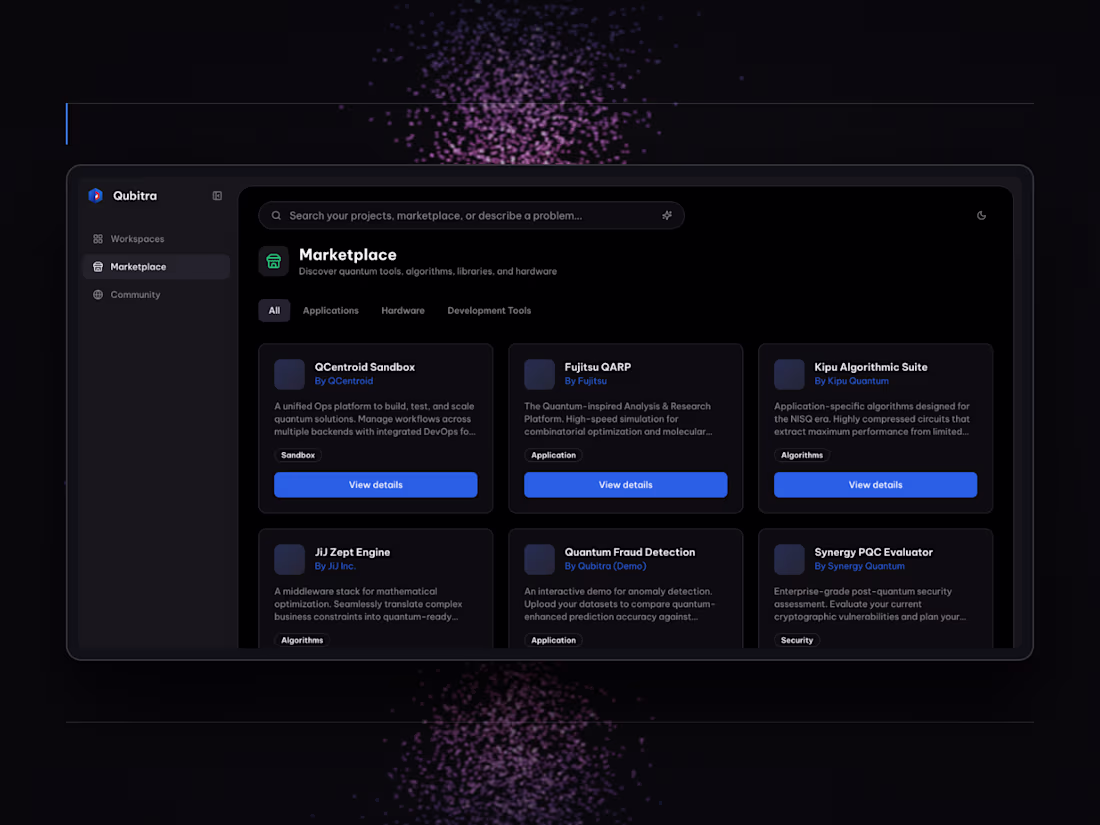Click the AI sparkle icon in search bar
Screen dimensions: 1100x825
(x=666, y=215)
